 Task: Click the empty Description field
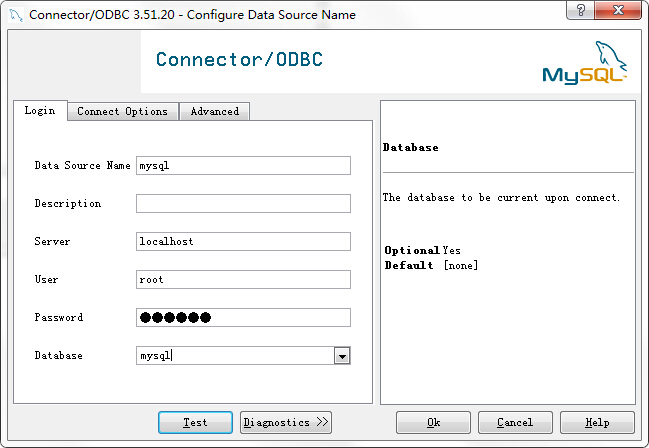coord(243,203)
